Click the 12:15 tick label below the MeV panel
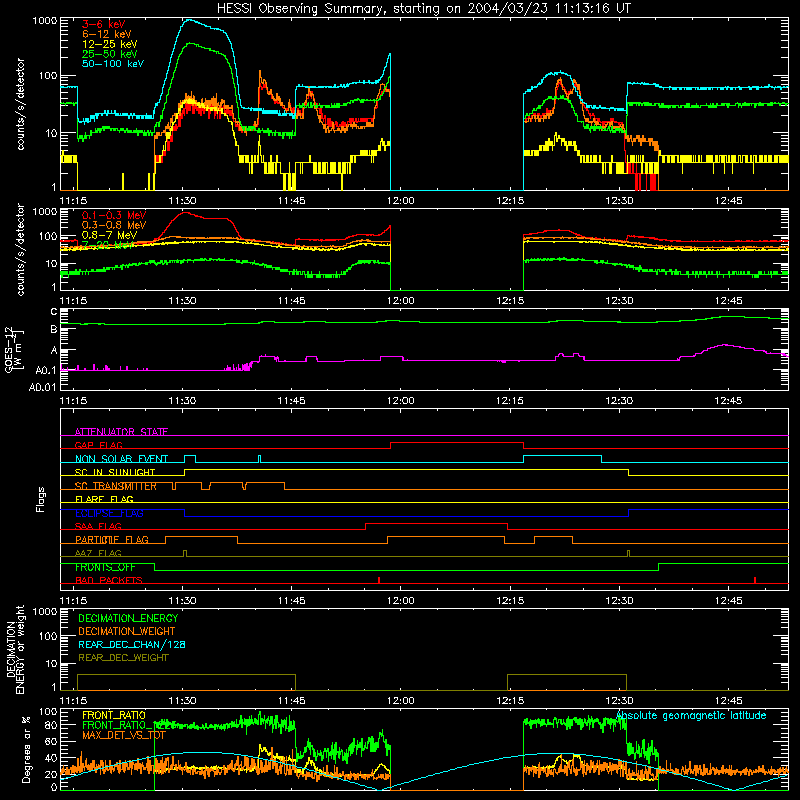 [x=510, y=301]
